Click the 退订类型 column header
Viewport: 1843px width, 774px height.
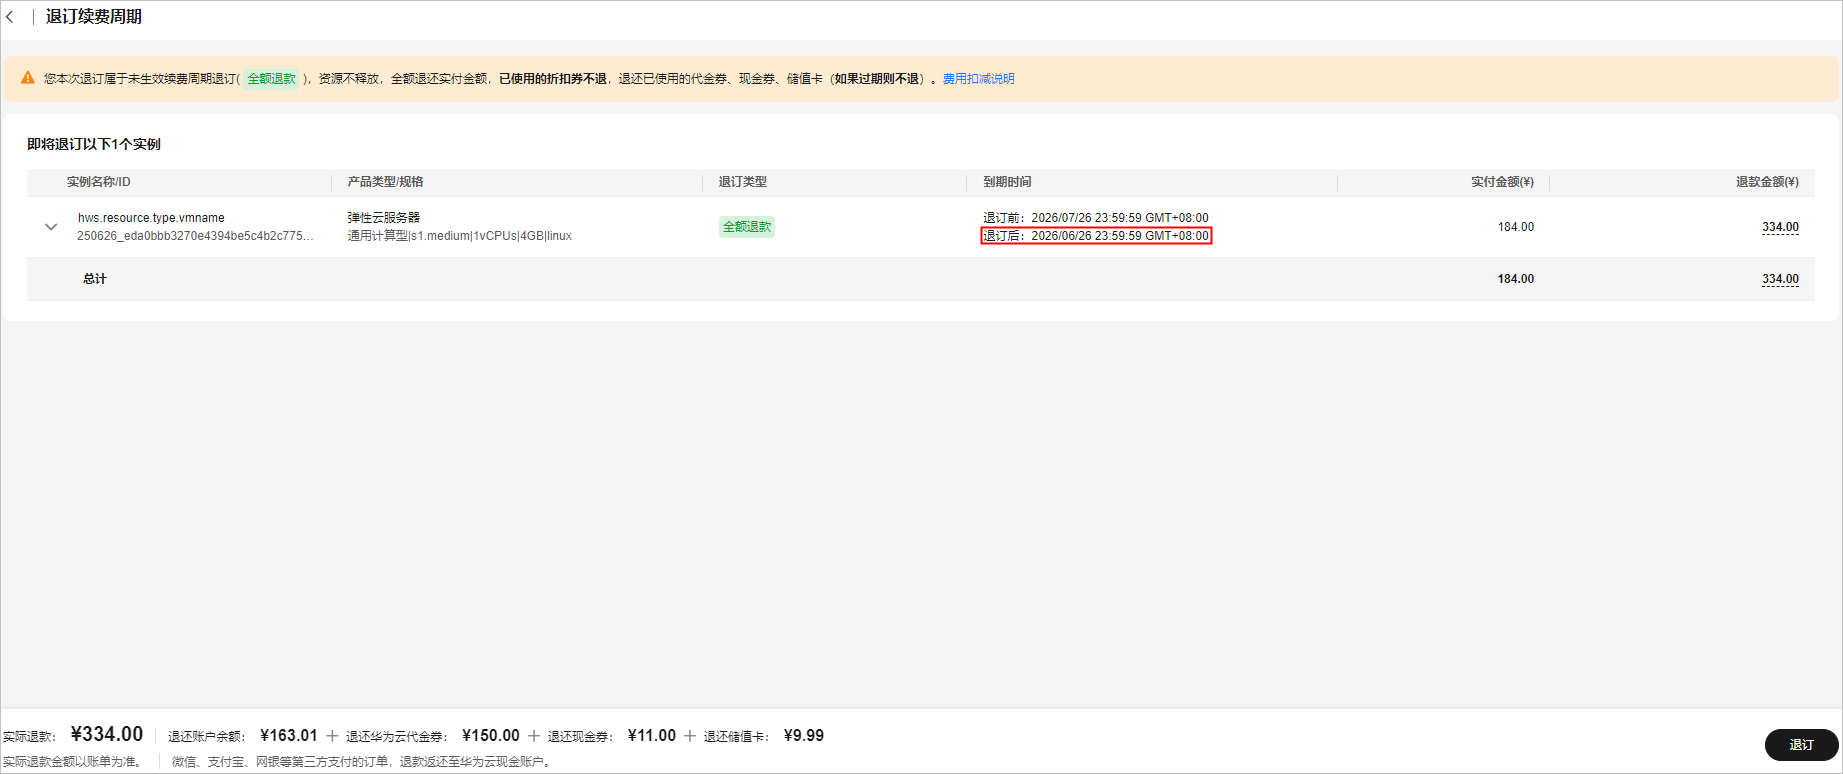pos(743,182)
